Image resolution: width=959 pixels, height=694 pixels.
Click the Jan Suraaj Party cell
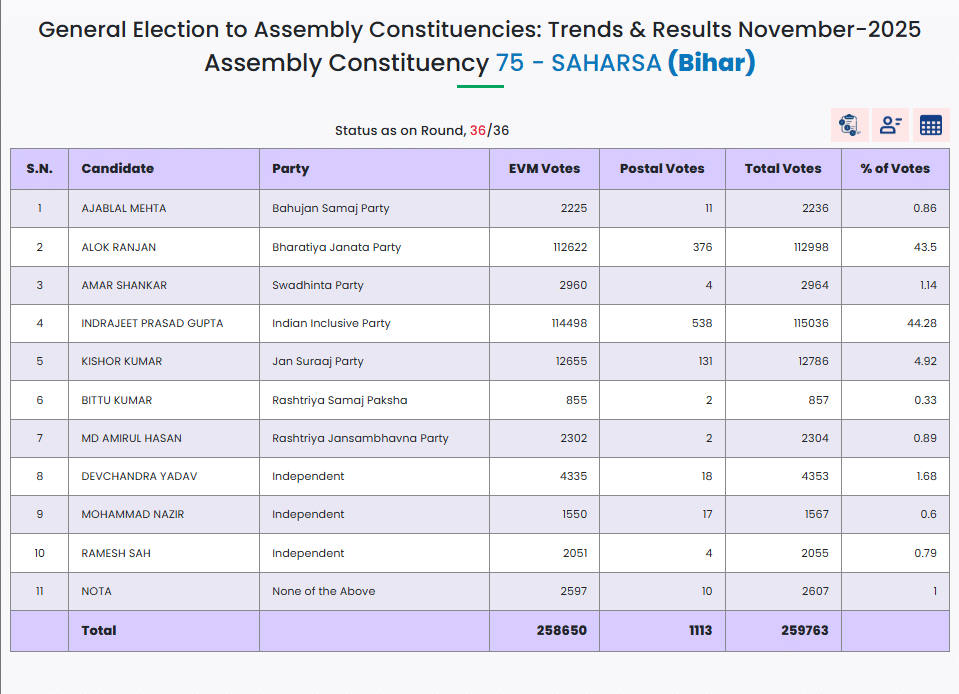[x=318, y=361]
